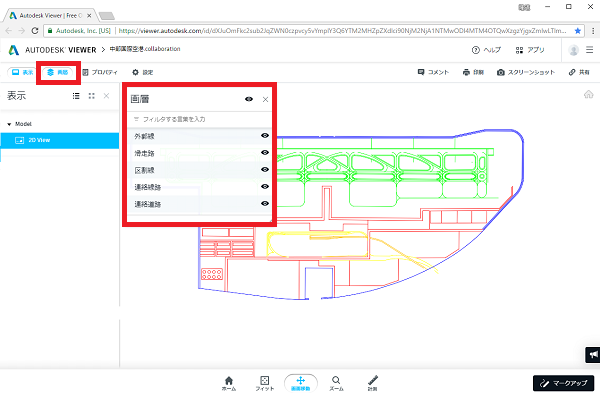The image size is (600, 397).
Task: Select the 区割線 layer name
Action: coord(144,170)
